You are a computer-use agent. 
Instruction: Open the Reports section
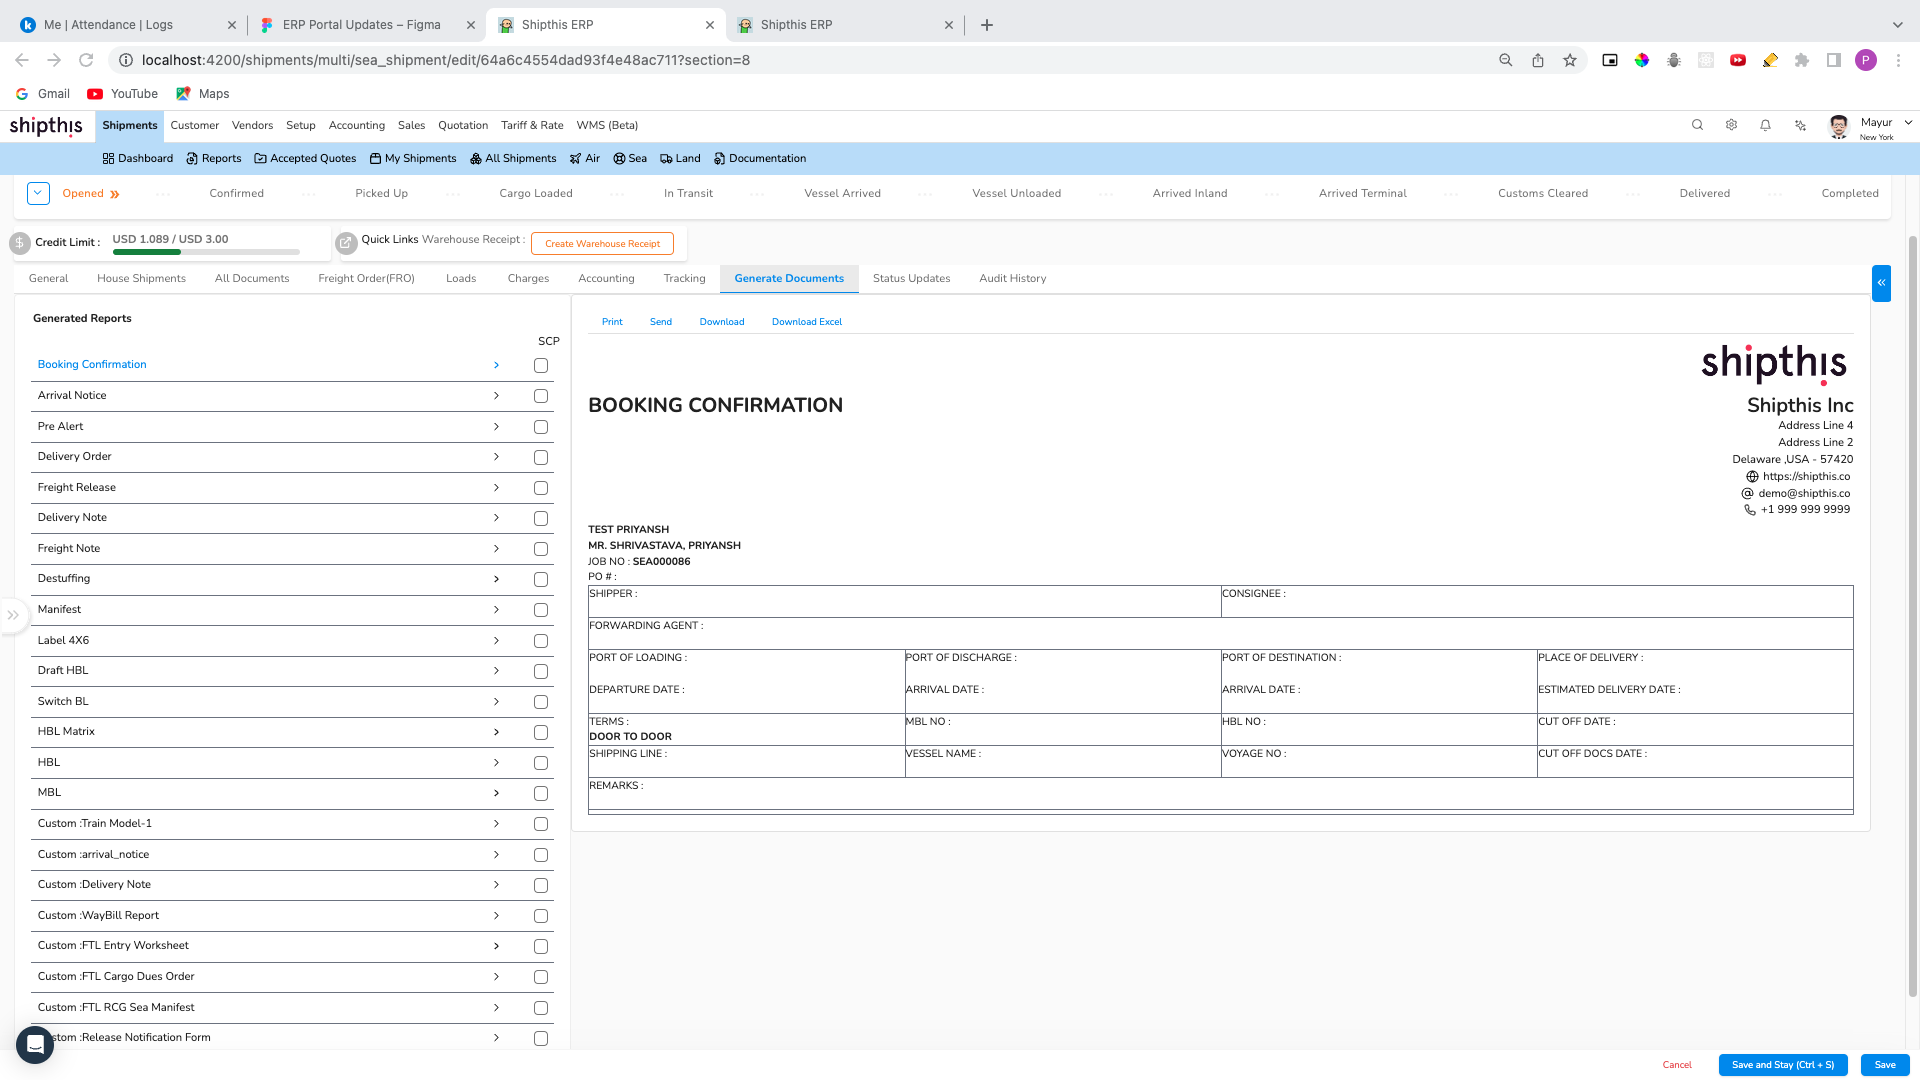(213, 158)
